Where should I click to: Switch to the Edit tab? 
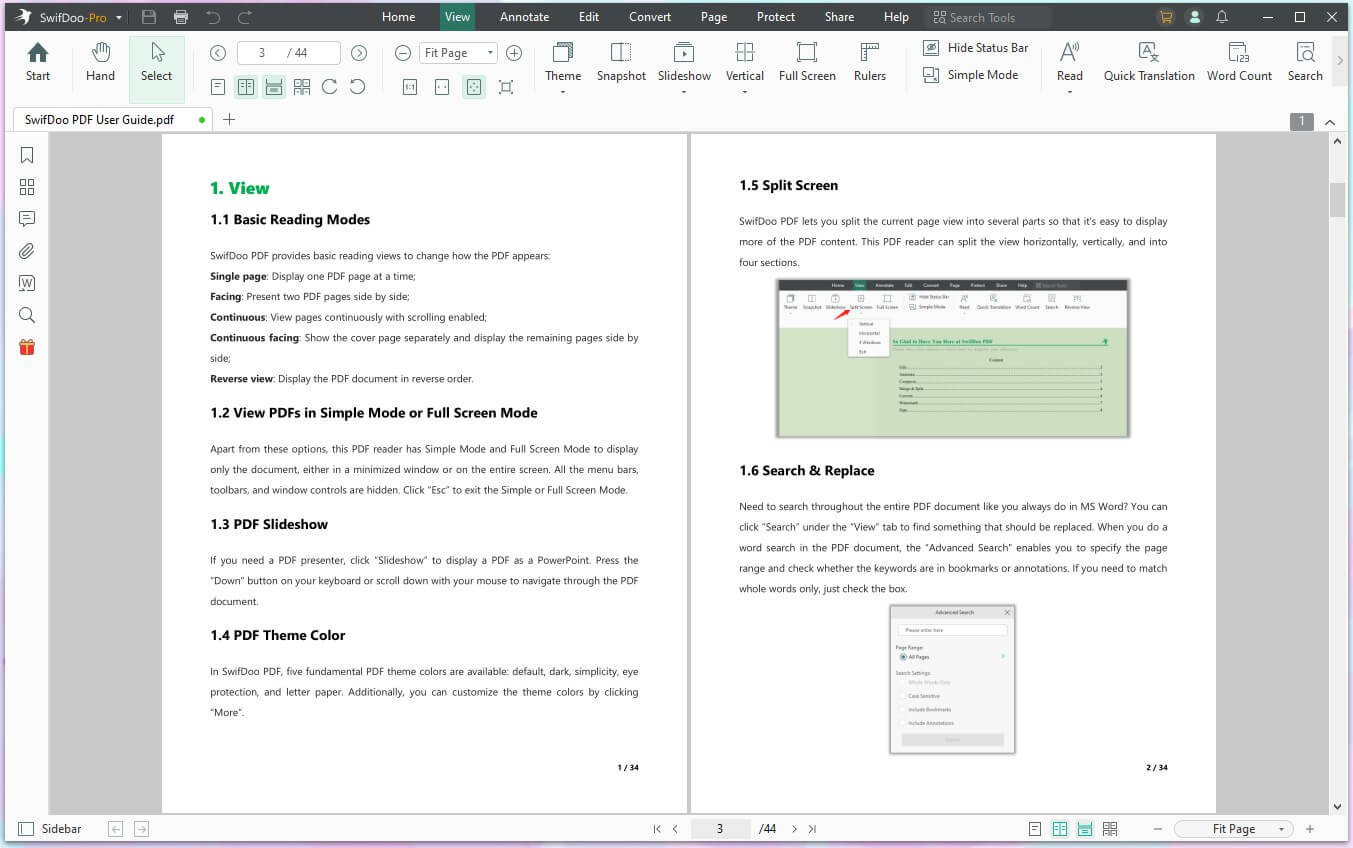coord(589,17)
